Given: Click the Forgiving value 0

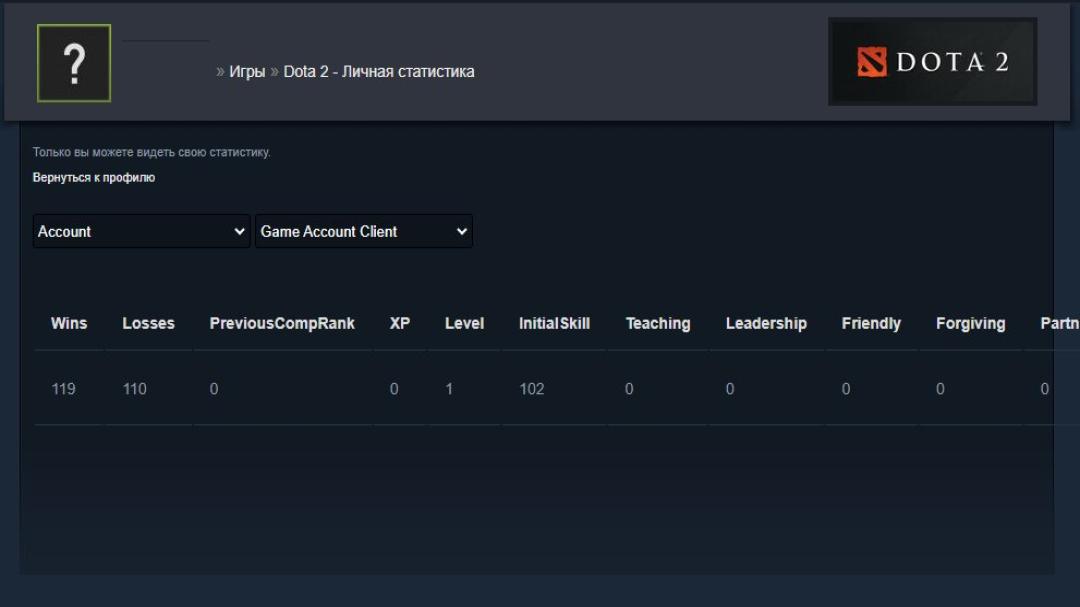Looking at the screenshot, I should tap(940, 389).
